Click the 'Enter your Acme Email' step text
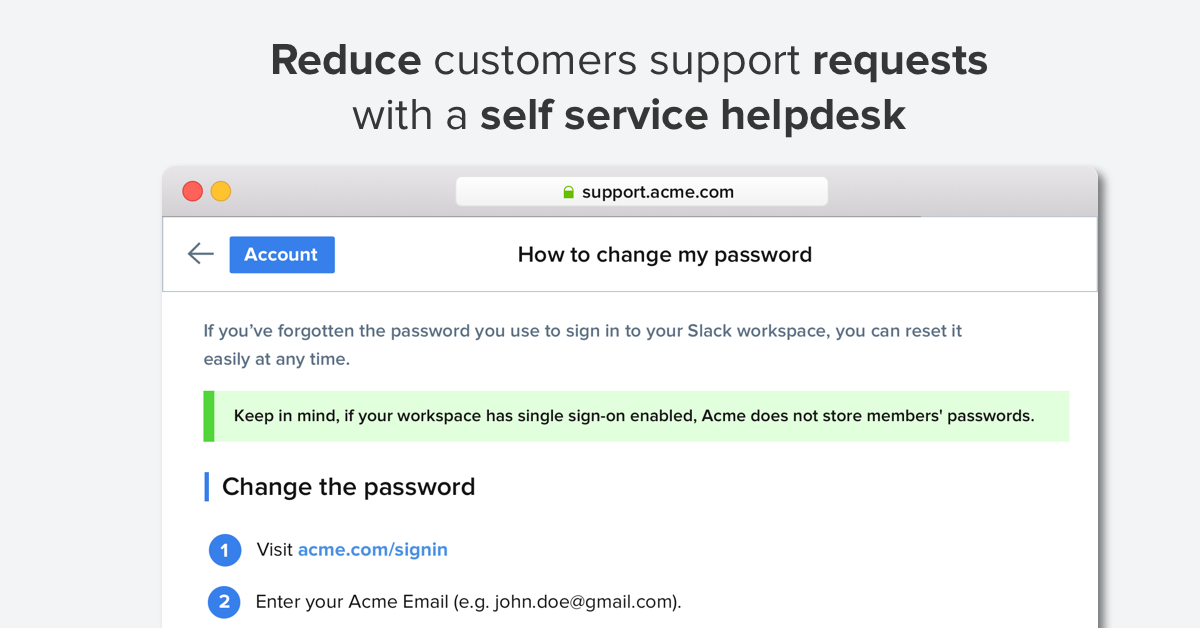The width and height of the screenshot is (1200, 628). tap(468, 602)
